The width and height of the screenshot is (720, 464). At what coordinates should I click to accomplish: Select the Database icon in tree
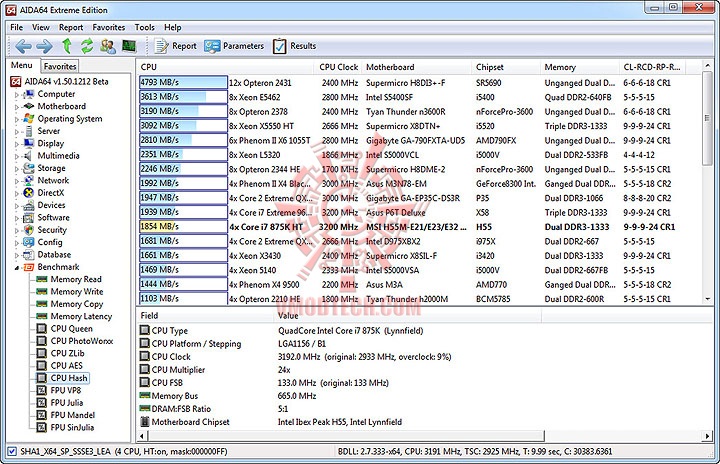tap(28, 255)
